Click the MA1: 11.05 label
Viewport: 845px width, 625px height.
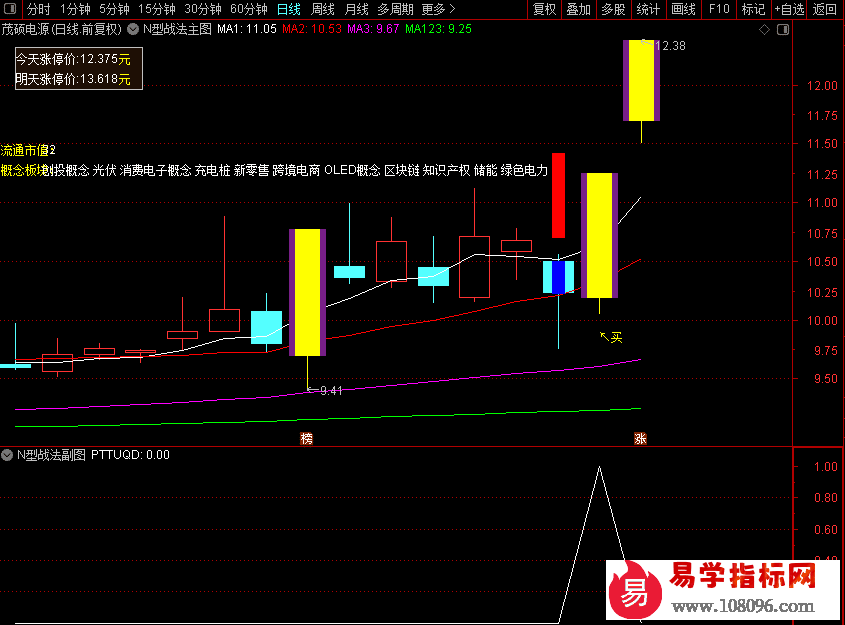[x=247, y=29]
